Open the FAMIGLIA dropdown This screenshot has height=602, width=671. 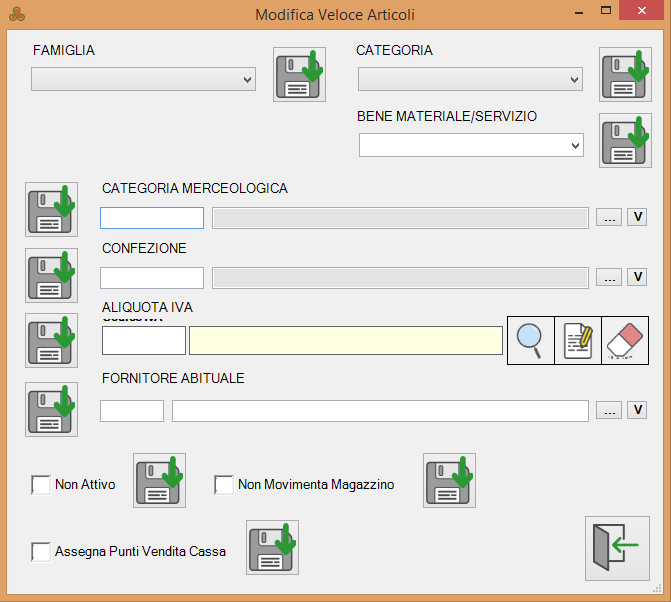click(143, 79)
